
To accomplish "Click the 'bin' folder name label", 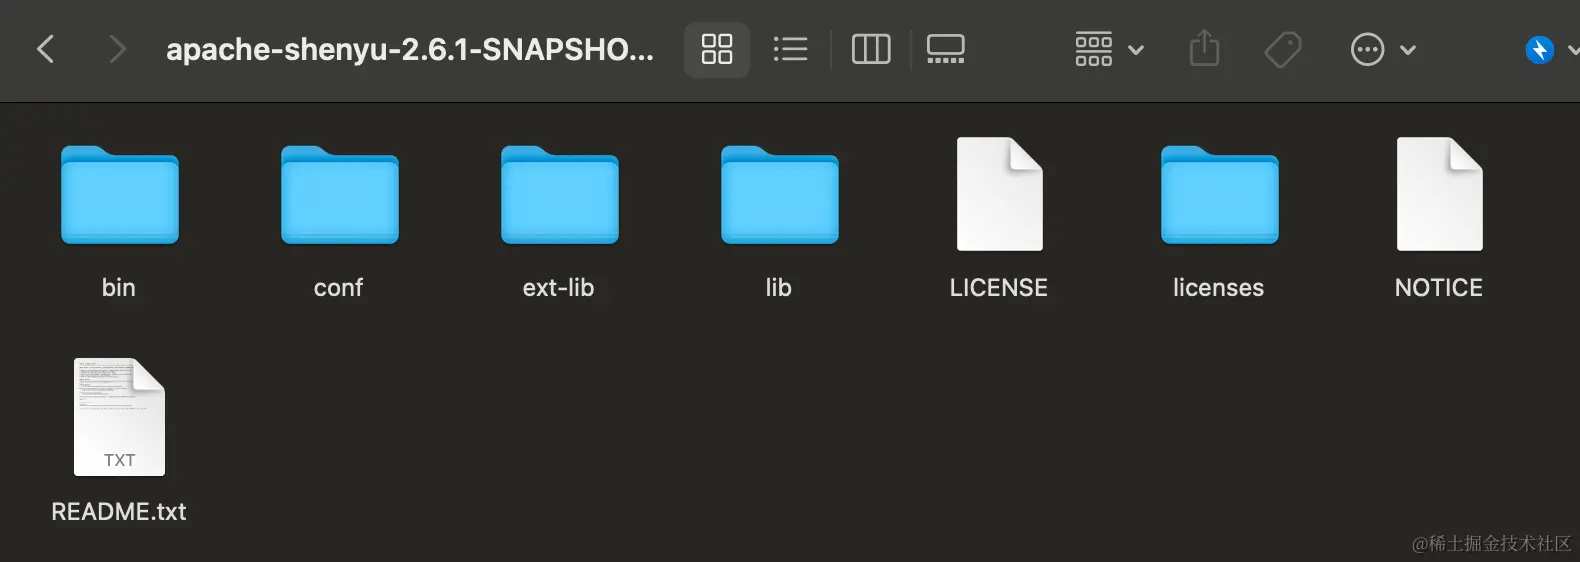I will tap(119, 288).
